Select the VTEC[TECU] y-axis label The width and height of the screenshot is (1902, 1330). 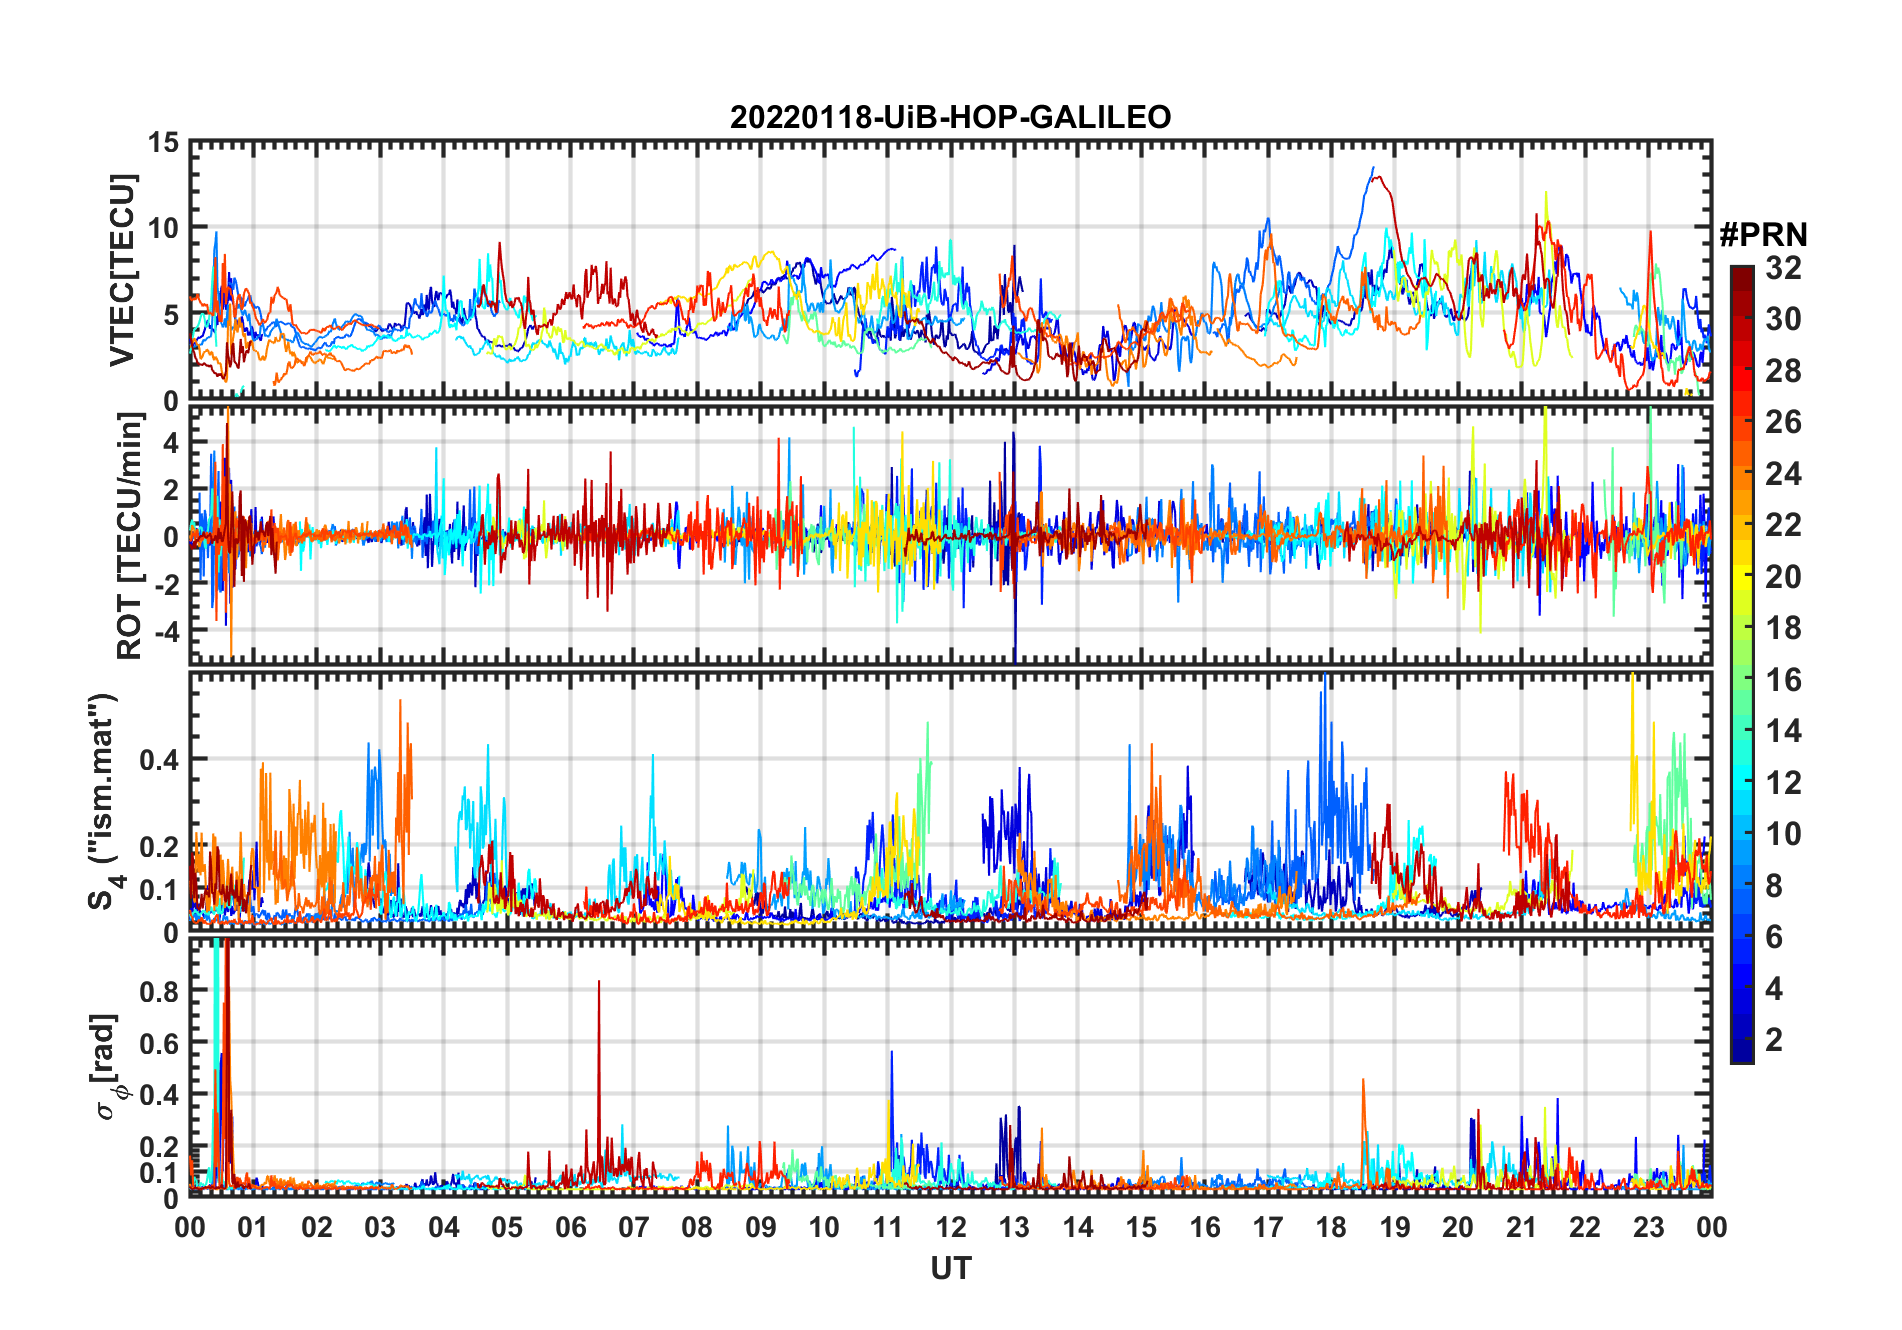122,270
